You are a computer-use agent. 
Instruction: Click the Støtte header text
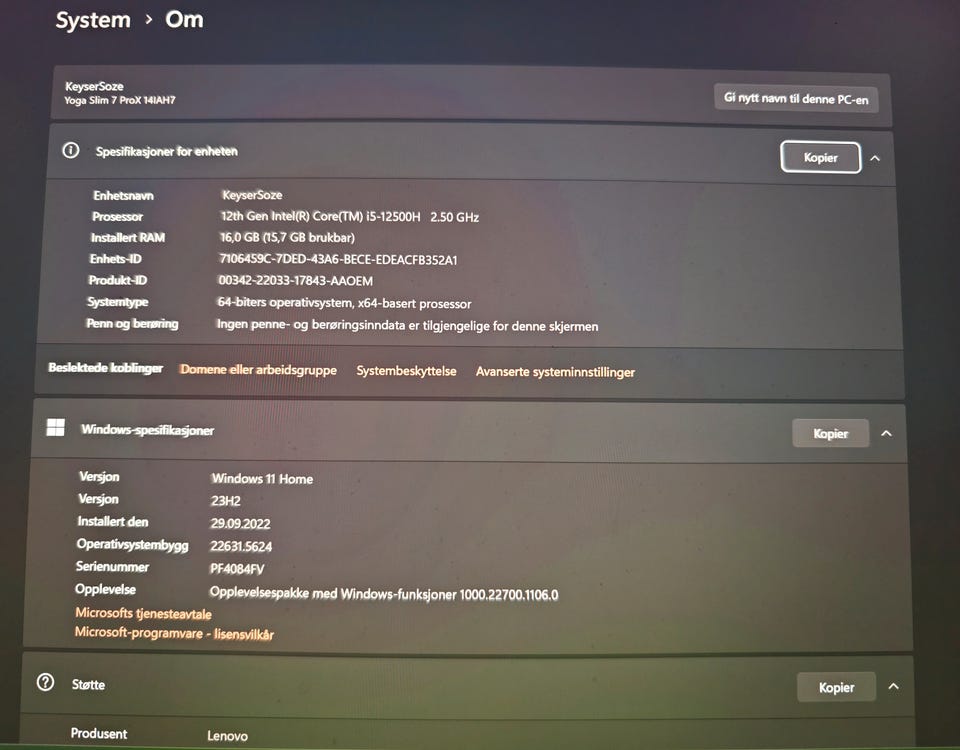pyautogui.click(x=88, y=684)
